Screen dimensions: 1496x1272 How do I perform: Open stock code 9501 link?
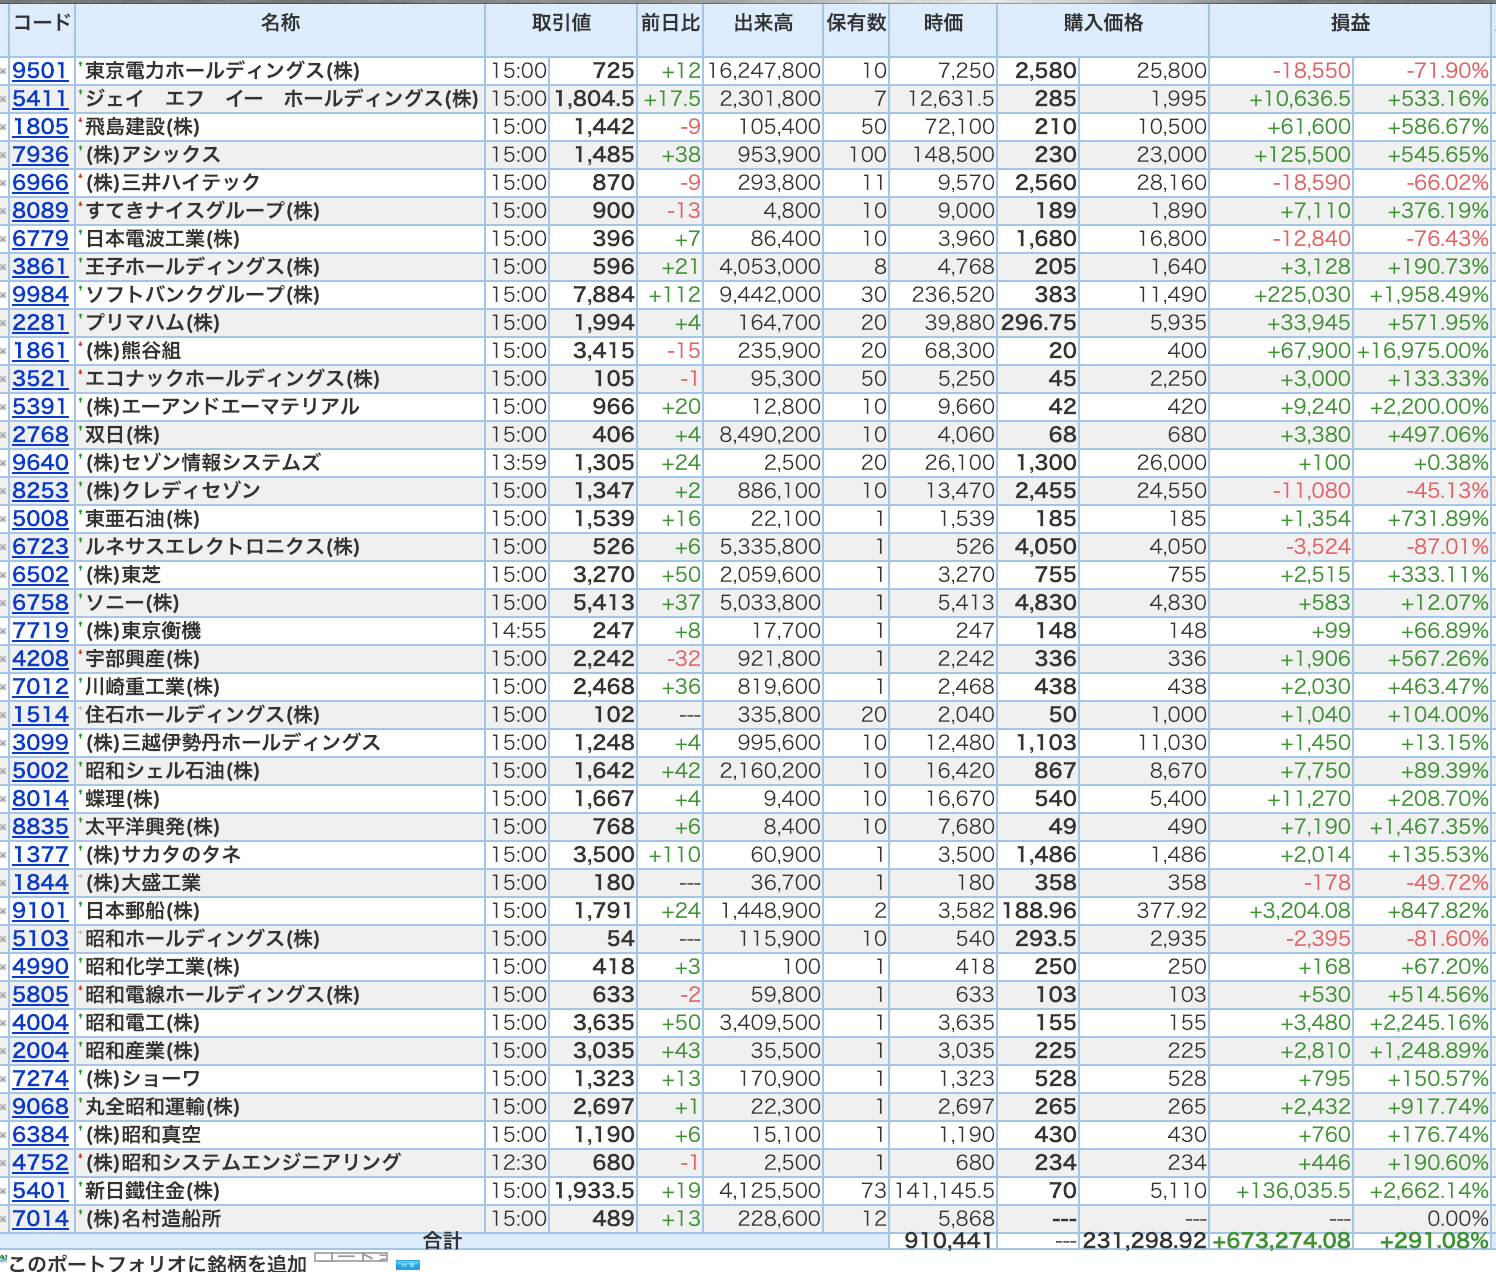point(40,71)
